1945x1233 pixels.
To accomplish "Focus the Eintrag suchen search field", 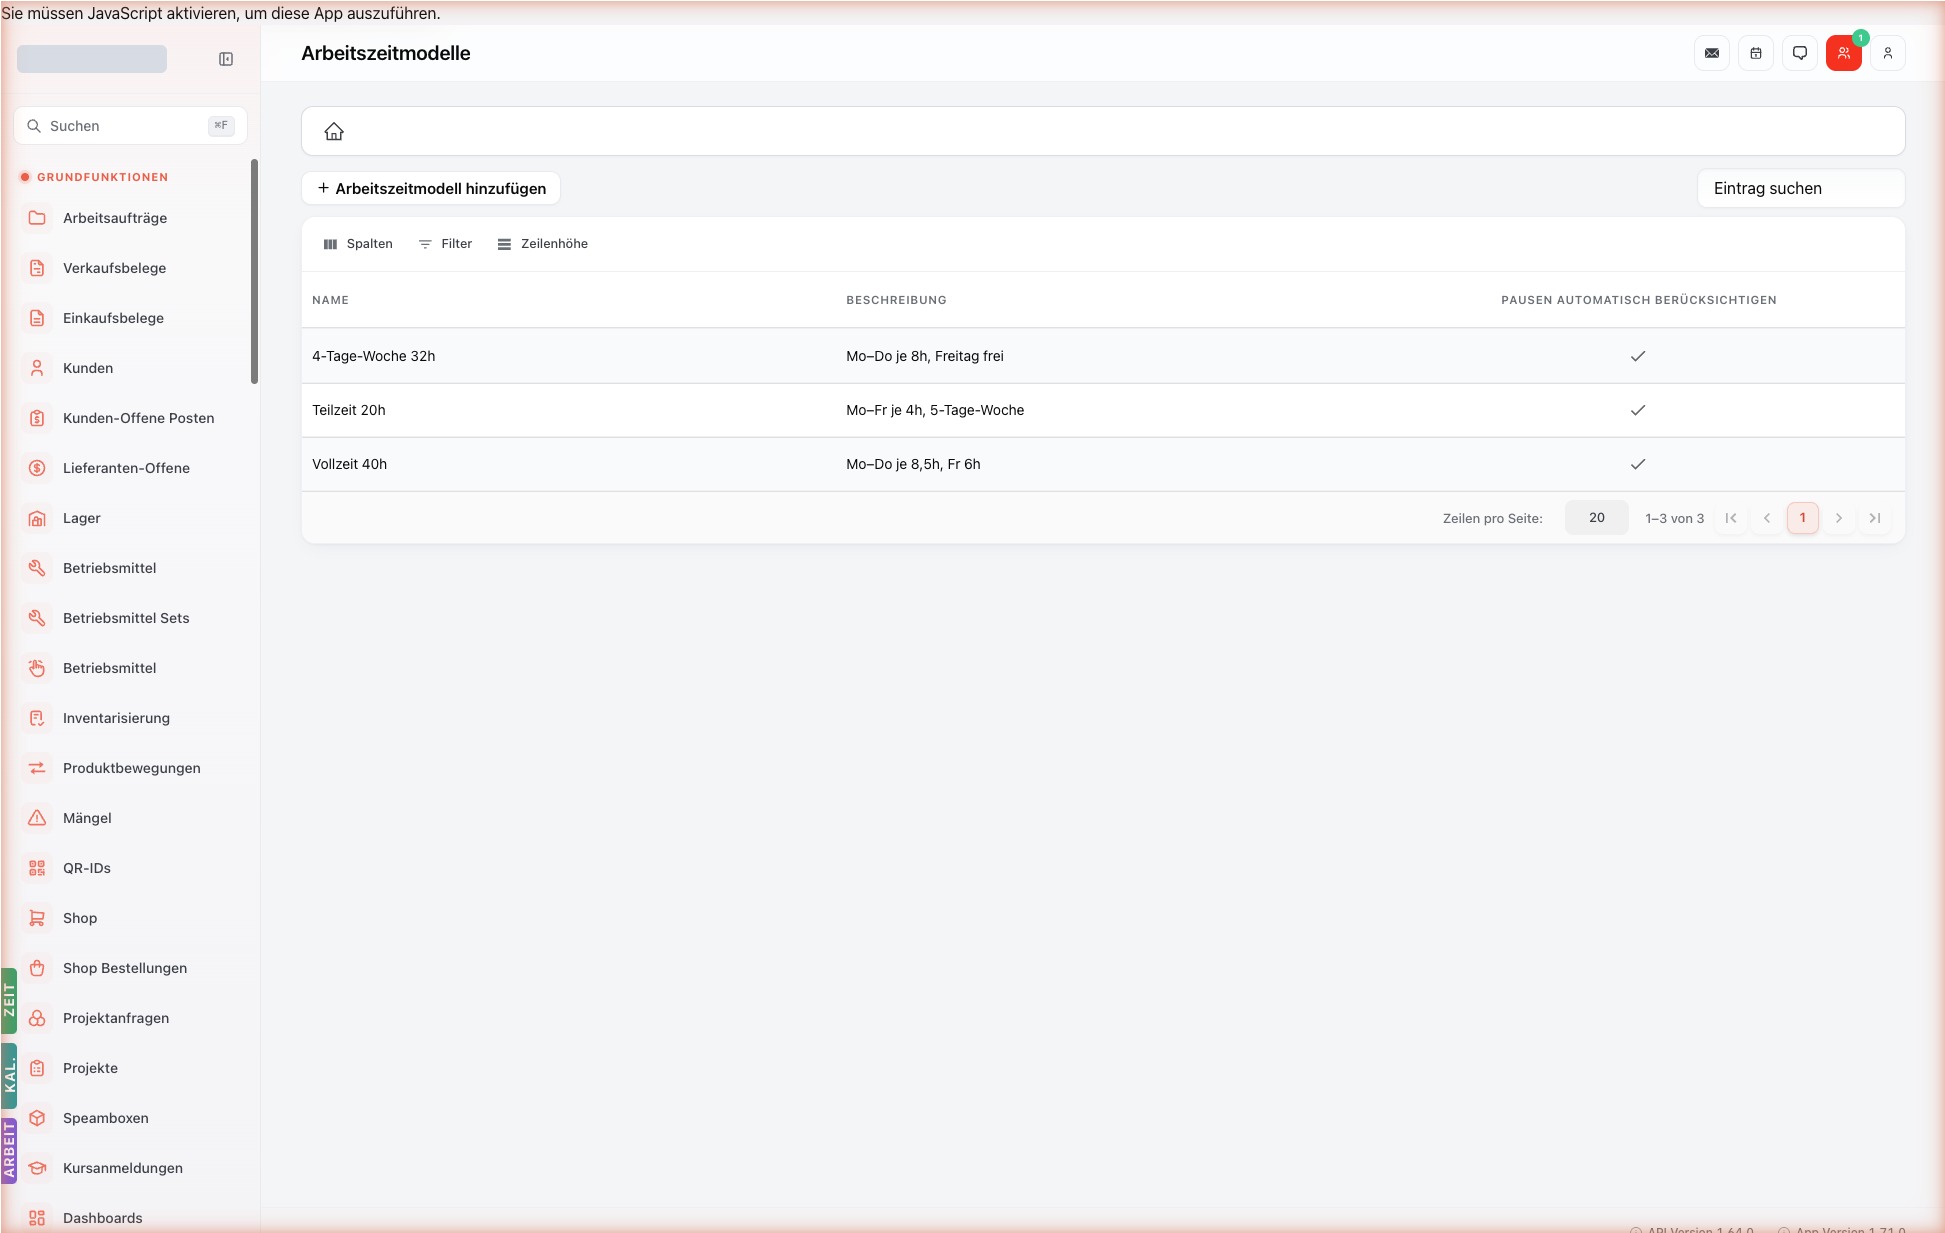I will [x=1801, y=188].
